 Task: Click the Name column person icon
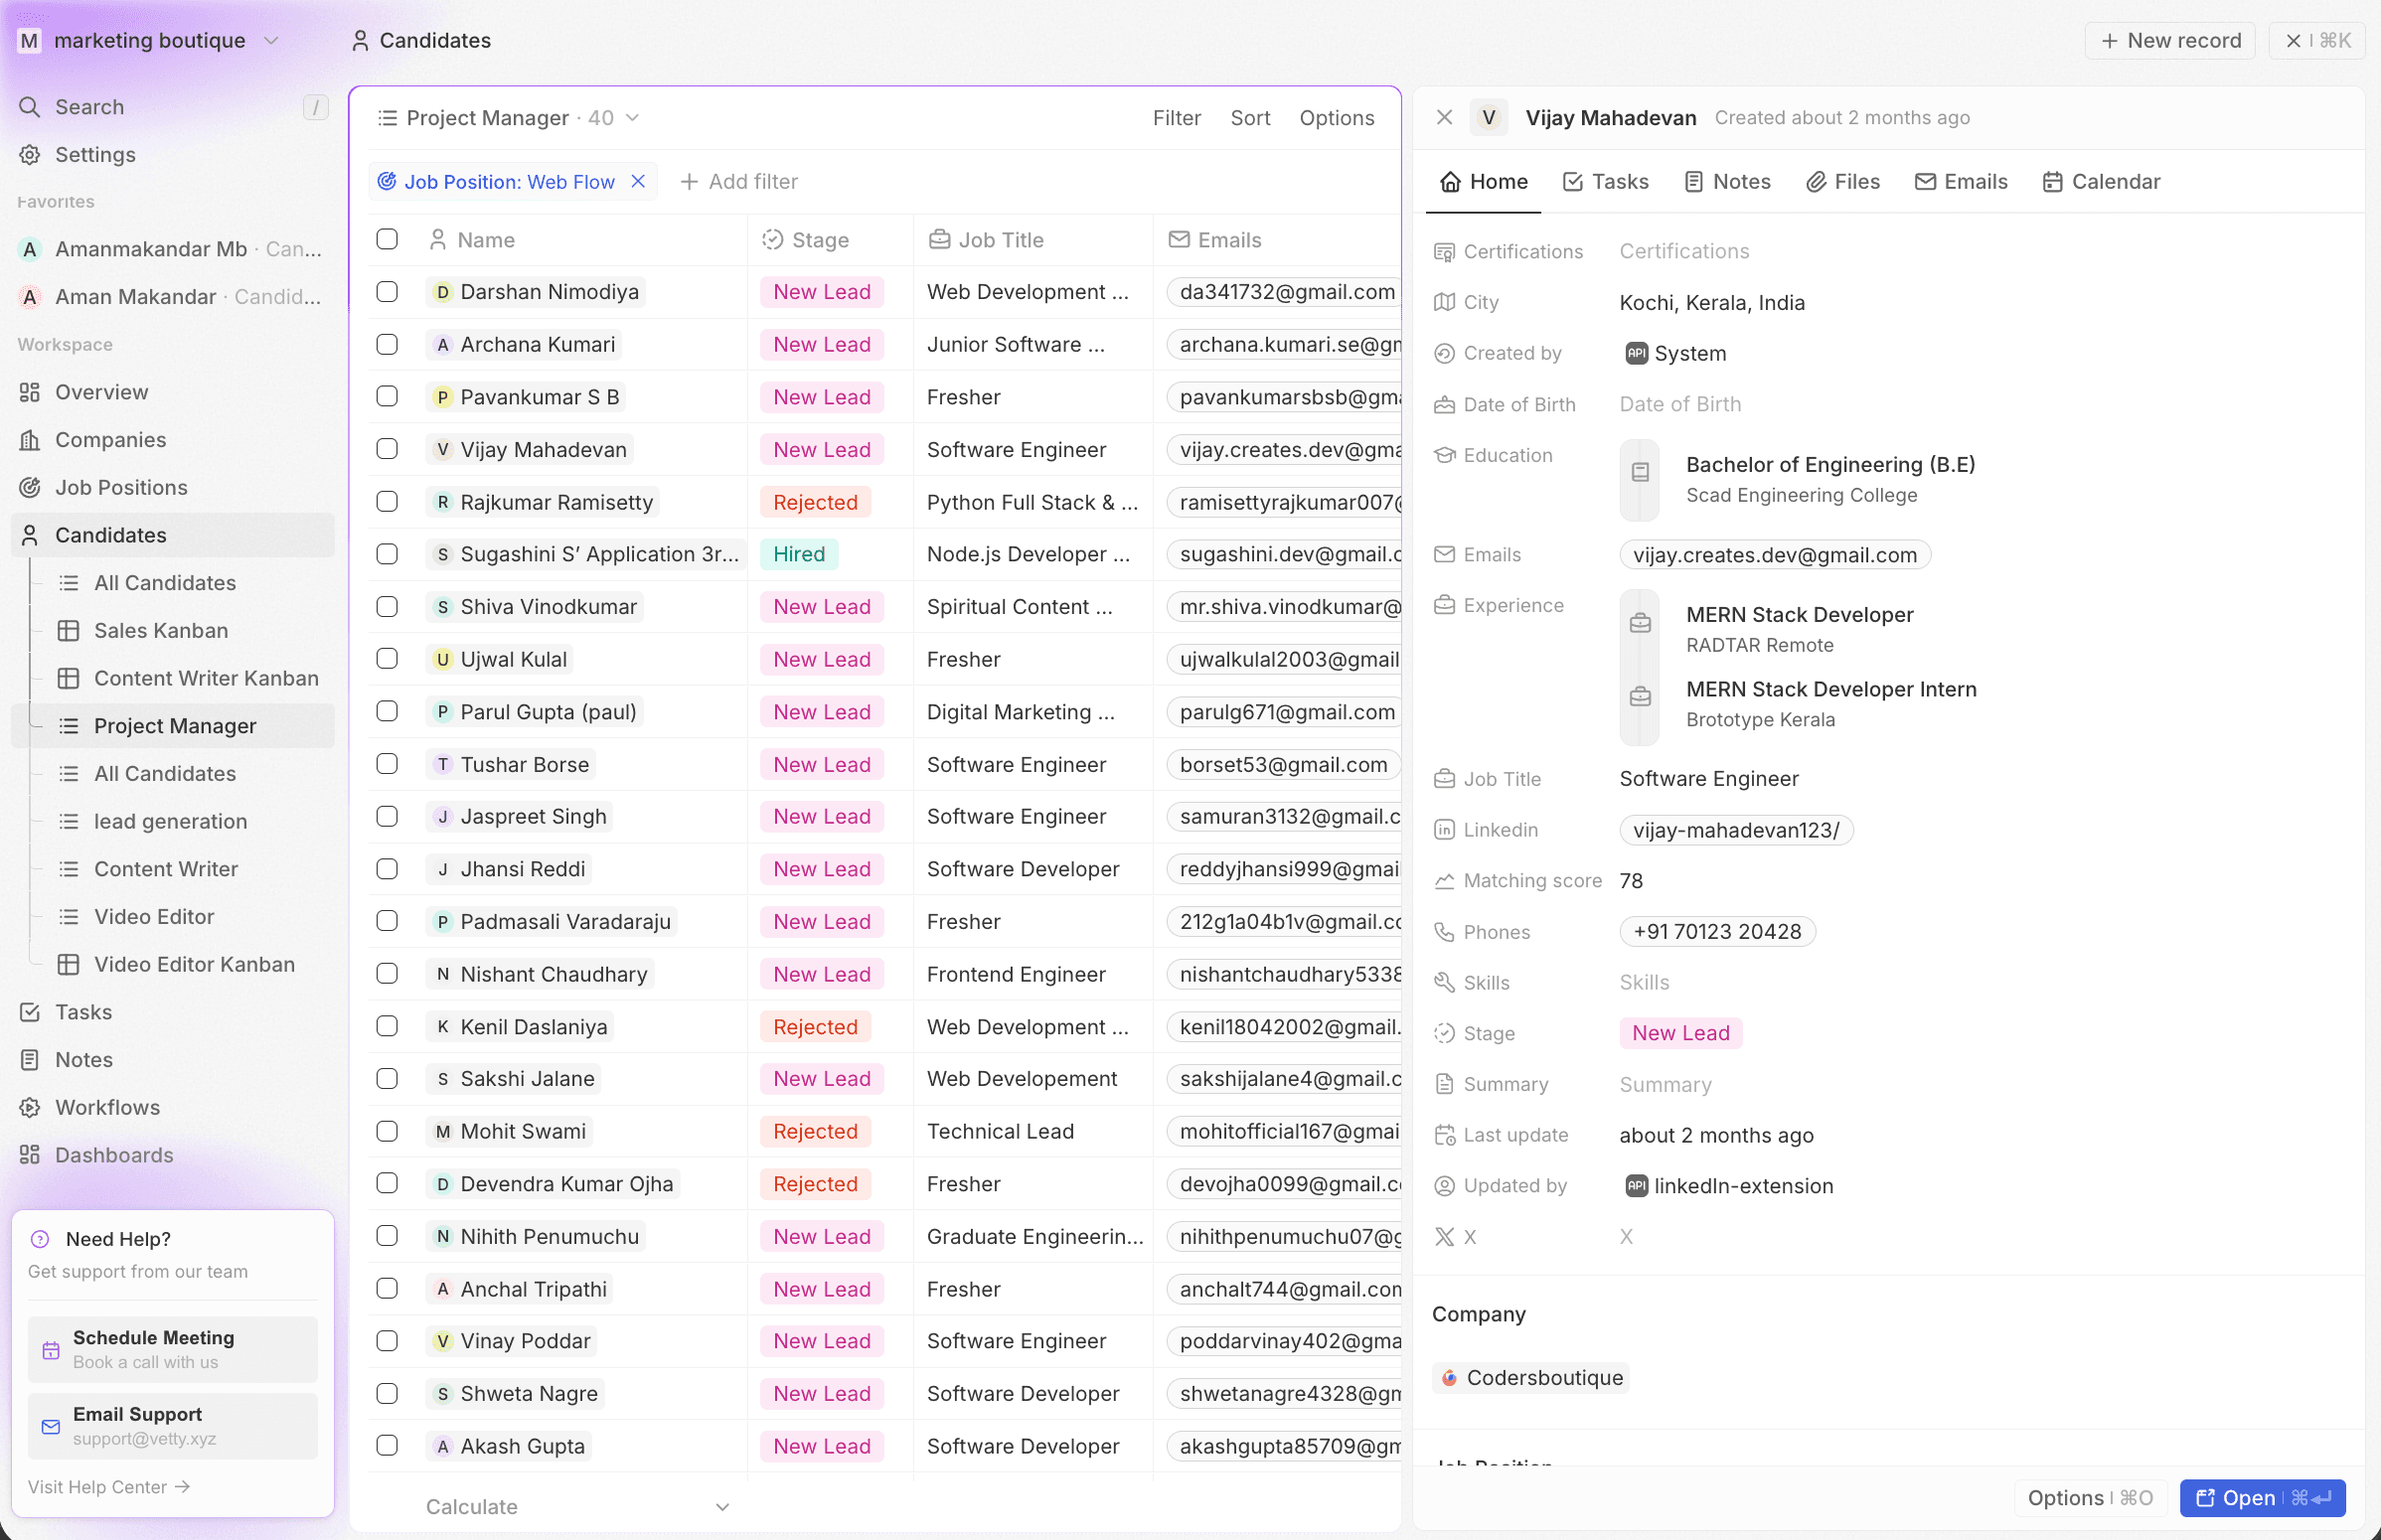(x=437, y=240)
